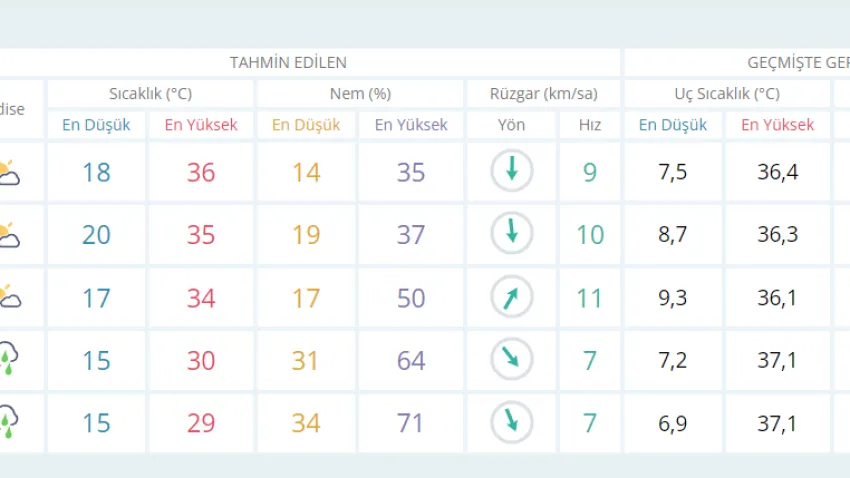Click the partly cloudy icon in the 18° low row
The image size is (850, 478).
(x=9, y=172)
